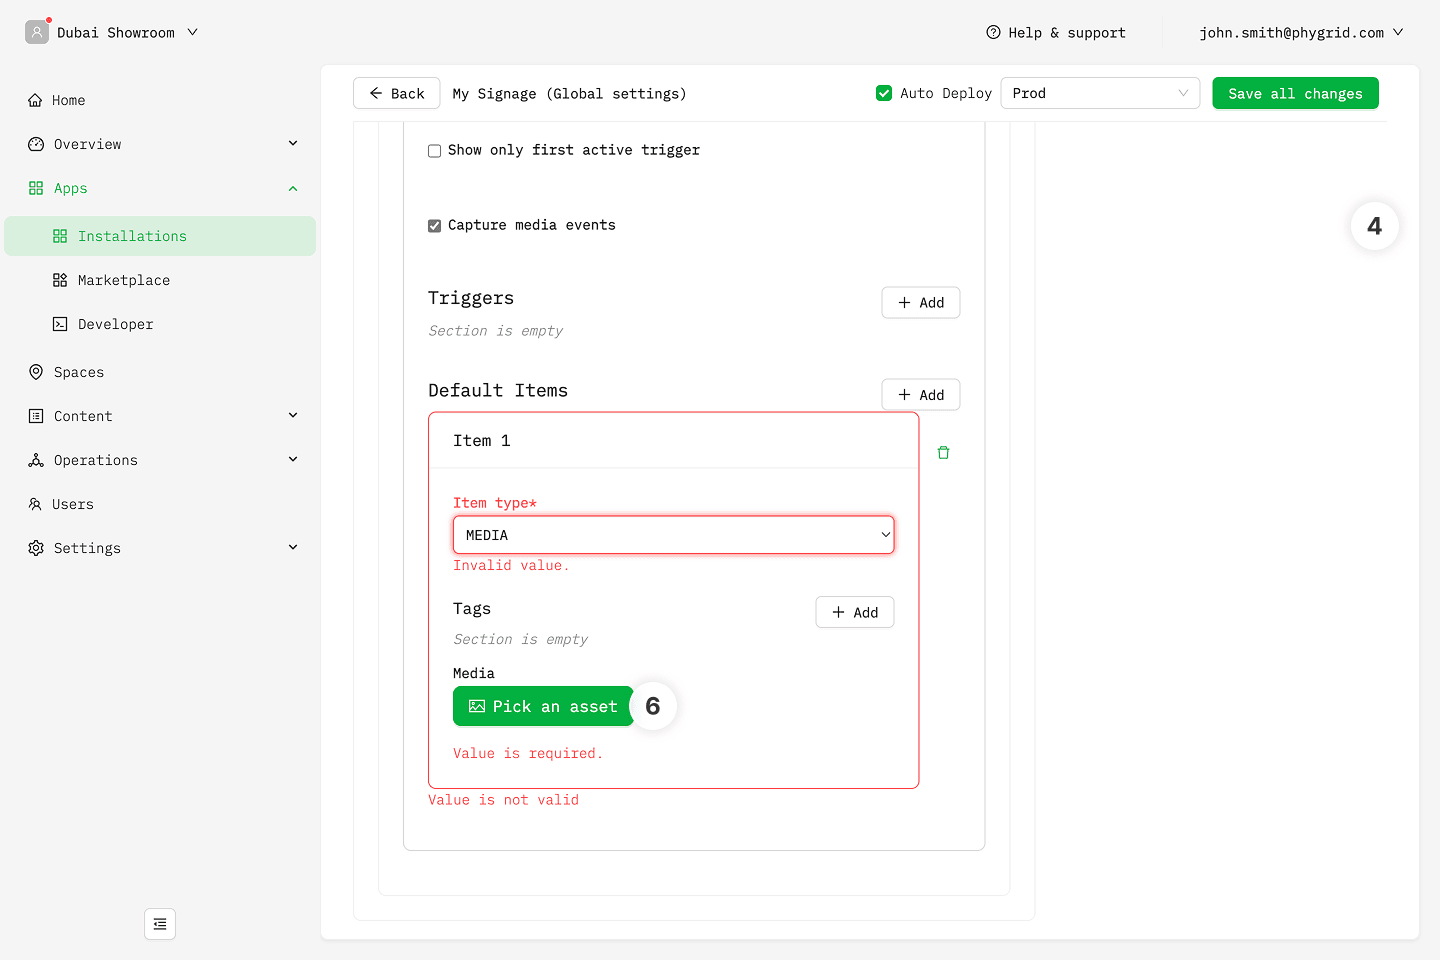Open the Developer terminal icon

(x=60, y=324)
